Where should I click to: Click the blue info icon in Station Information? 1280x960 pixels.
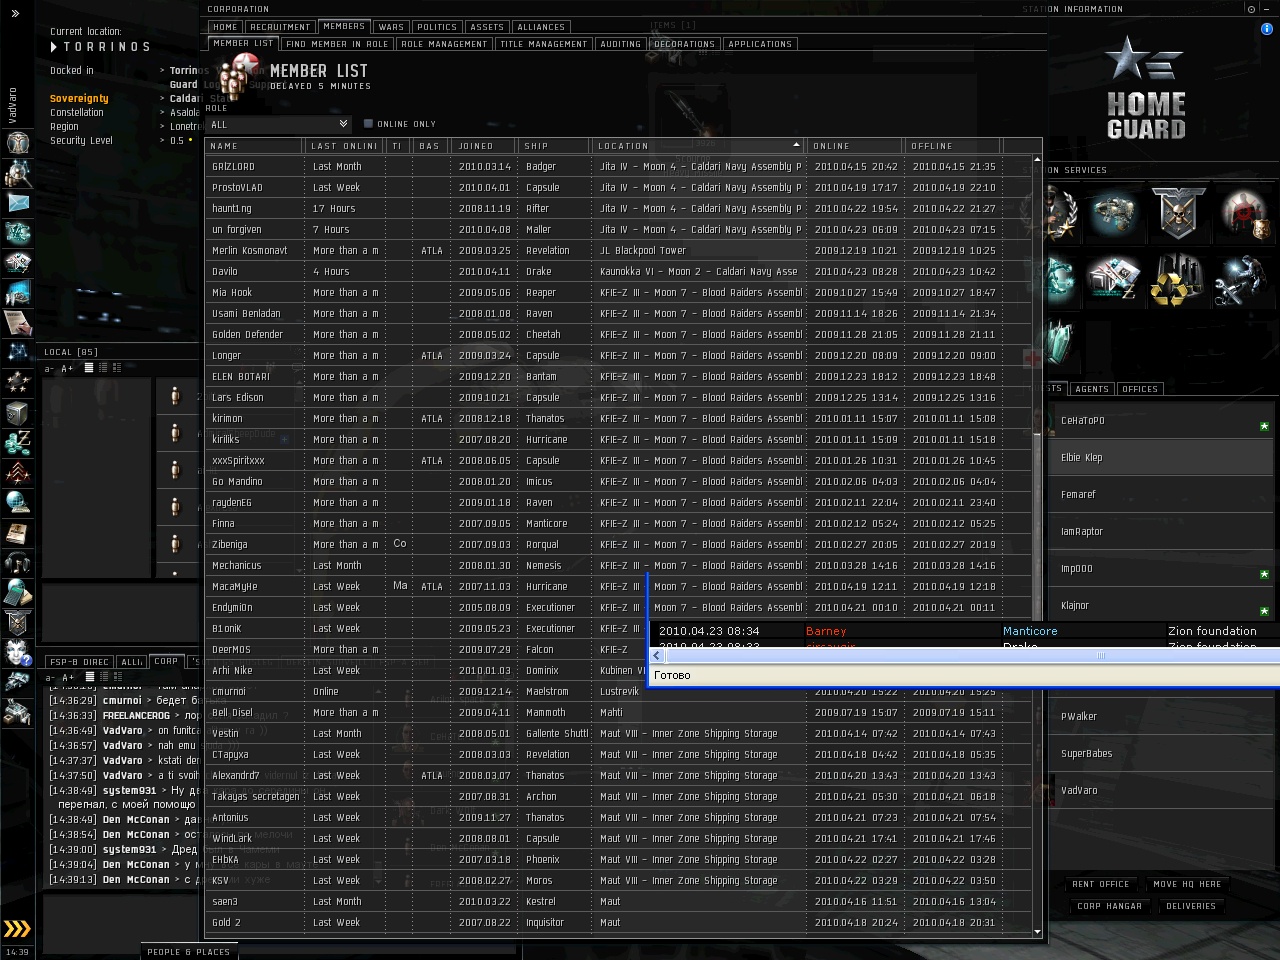(x=1267, y=29)
